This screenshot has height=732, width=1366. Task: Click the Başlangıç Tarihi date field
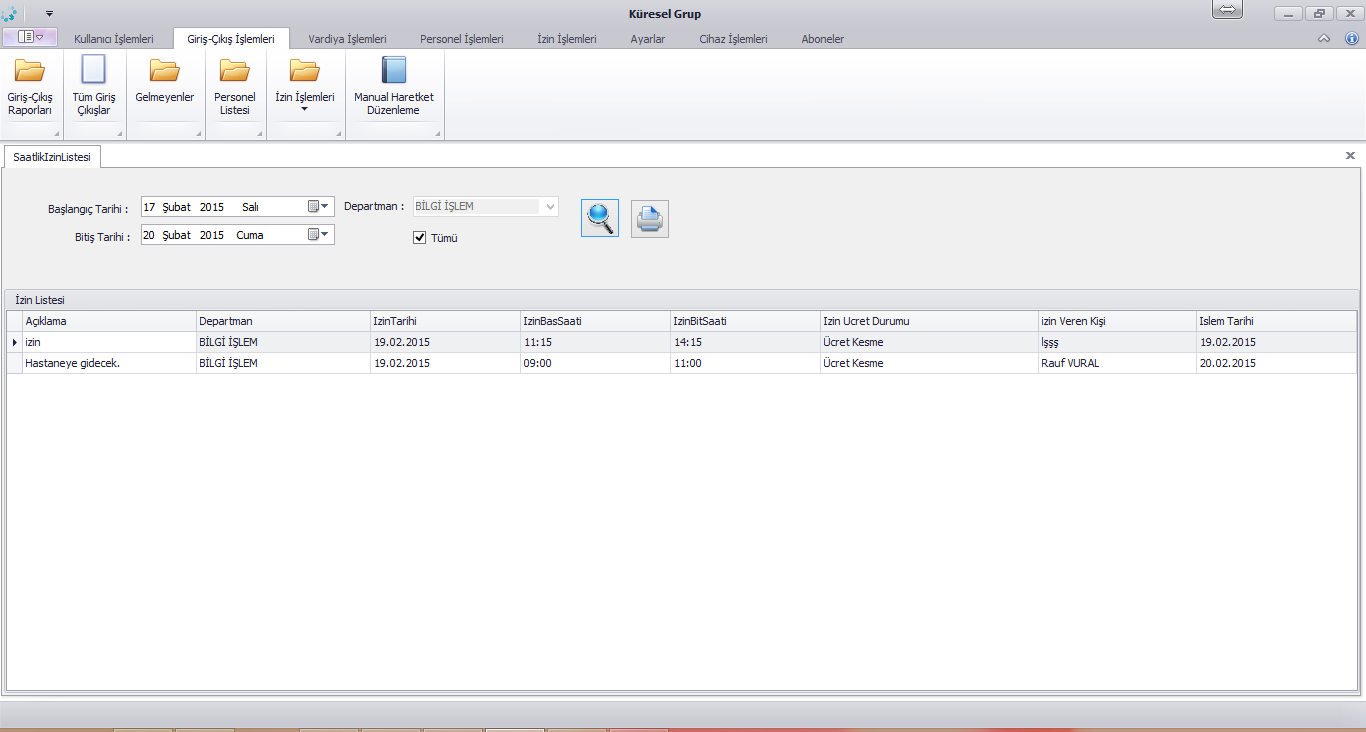point(238,207)
